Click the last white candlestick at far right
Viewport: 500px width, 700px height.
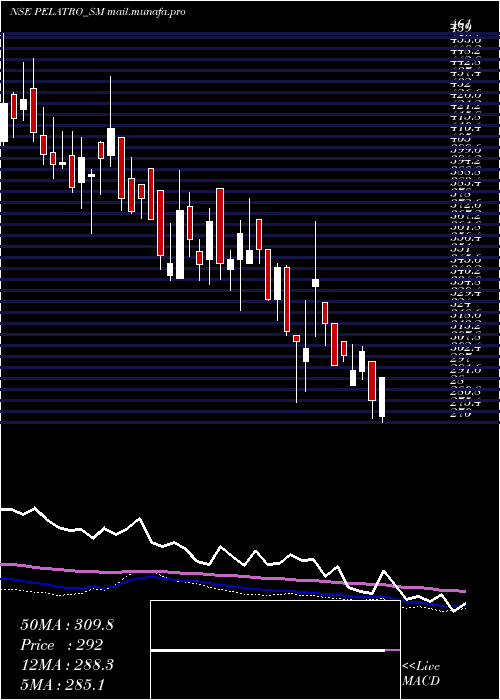point(382,397)
